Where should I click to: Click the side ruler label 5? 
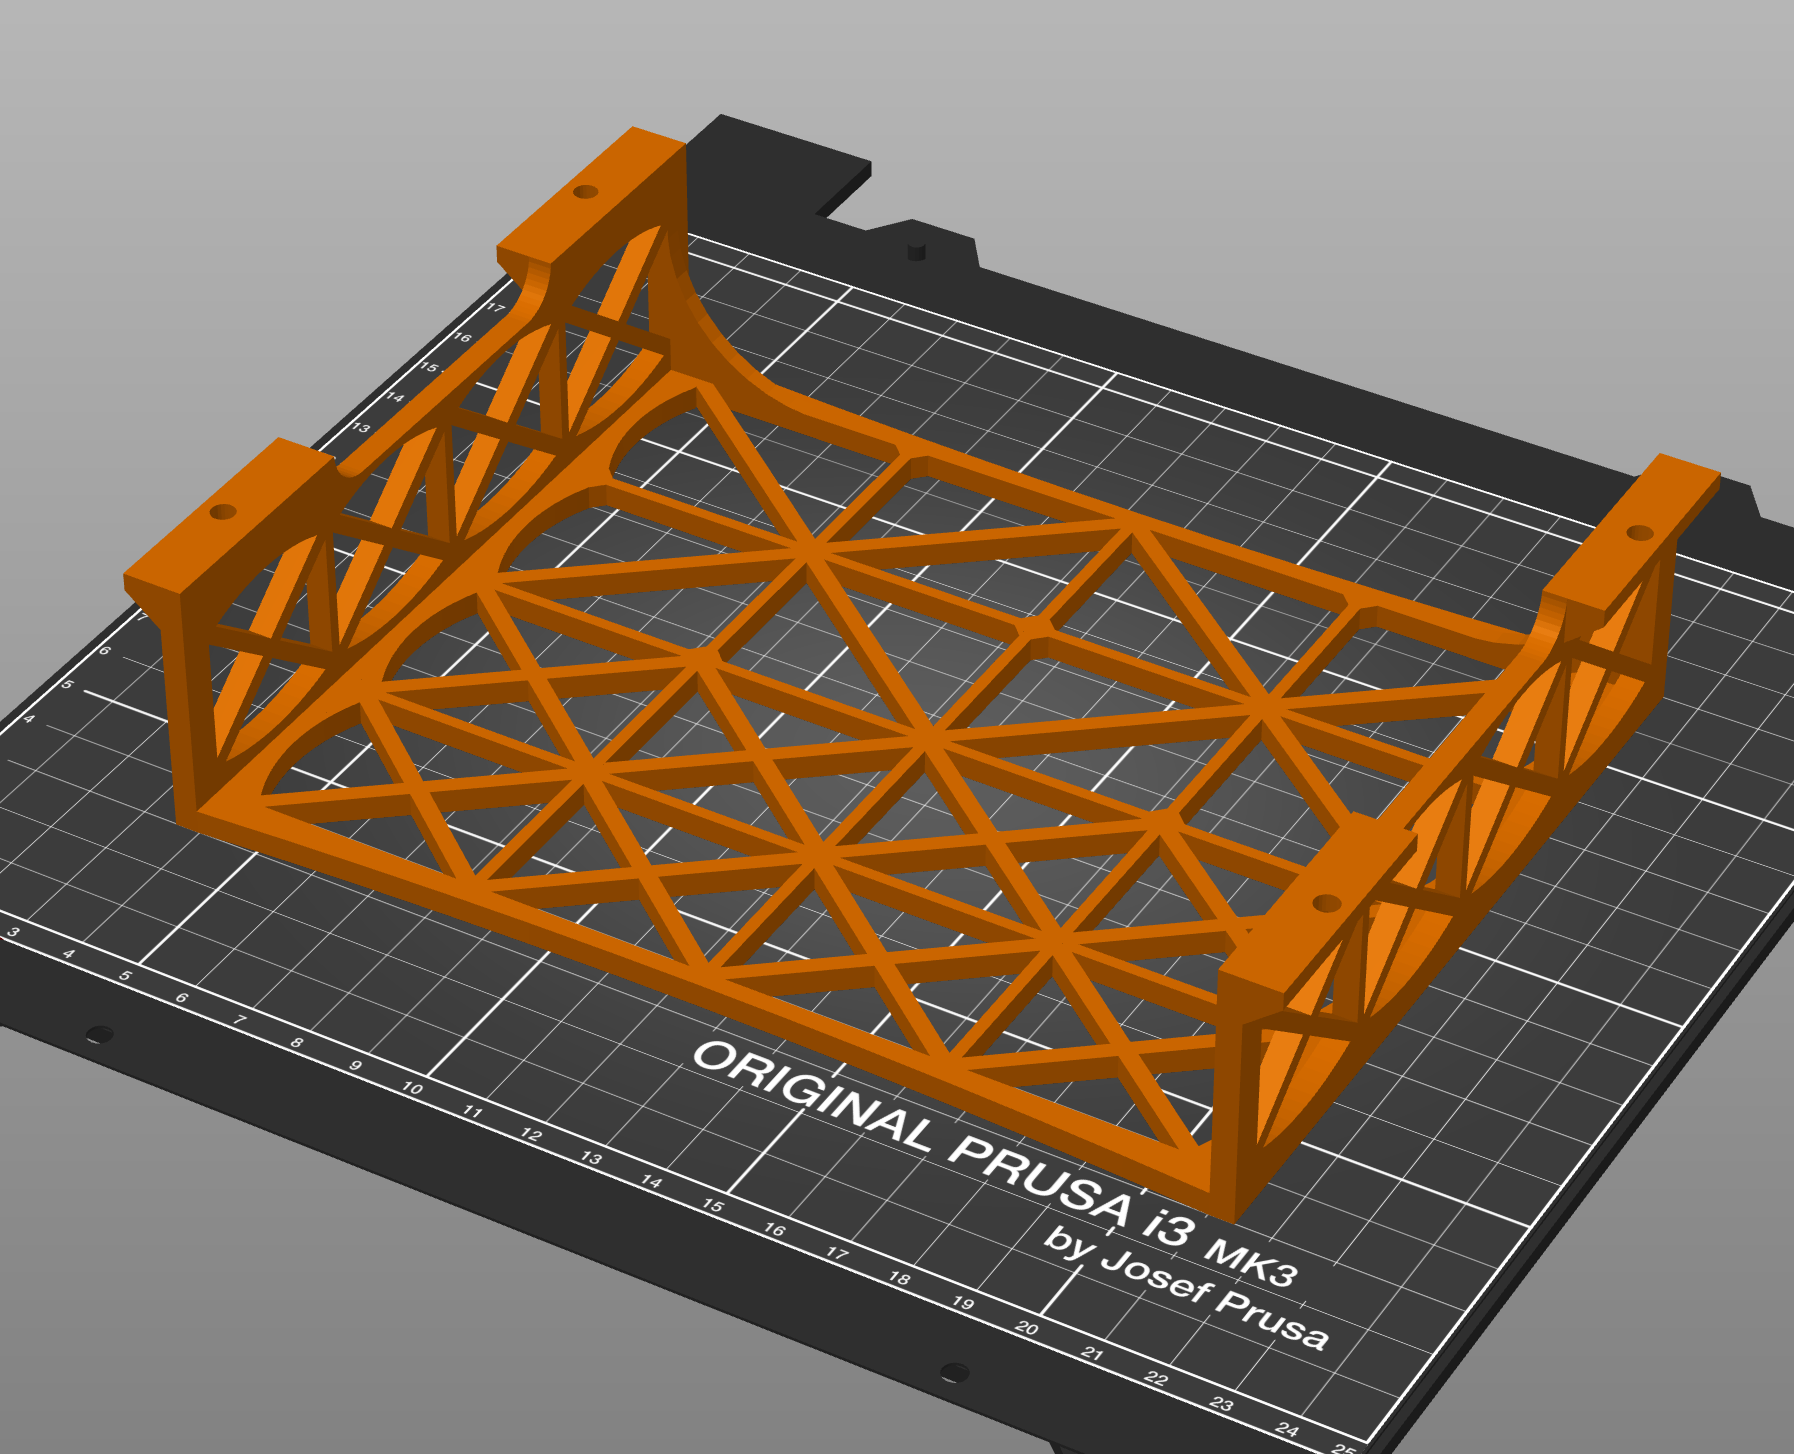pyautogui.click(x=68, y=685)
